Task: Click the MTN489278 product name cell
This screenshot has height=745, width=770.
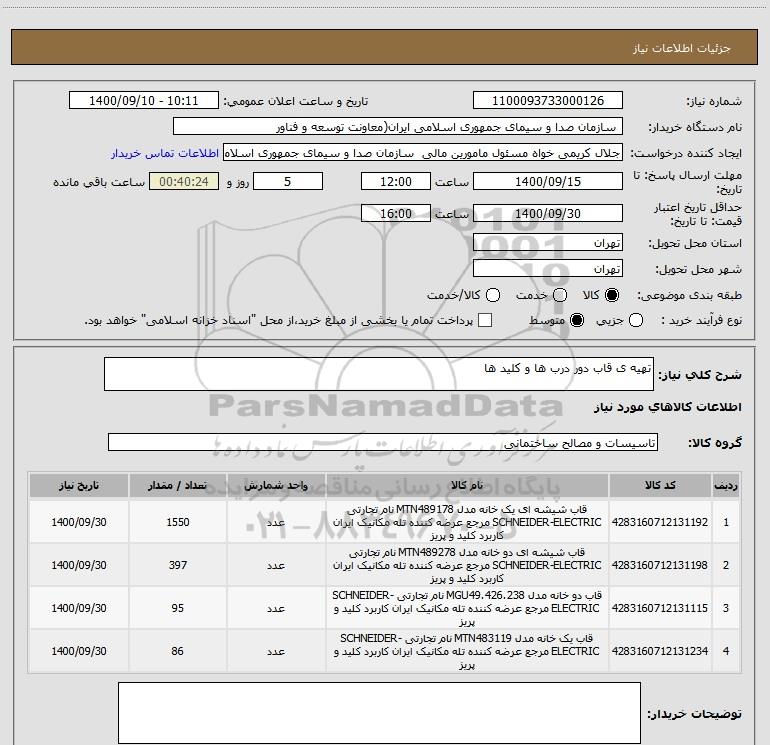Action: 467,565
